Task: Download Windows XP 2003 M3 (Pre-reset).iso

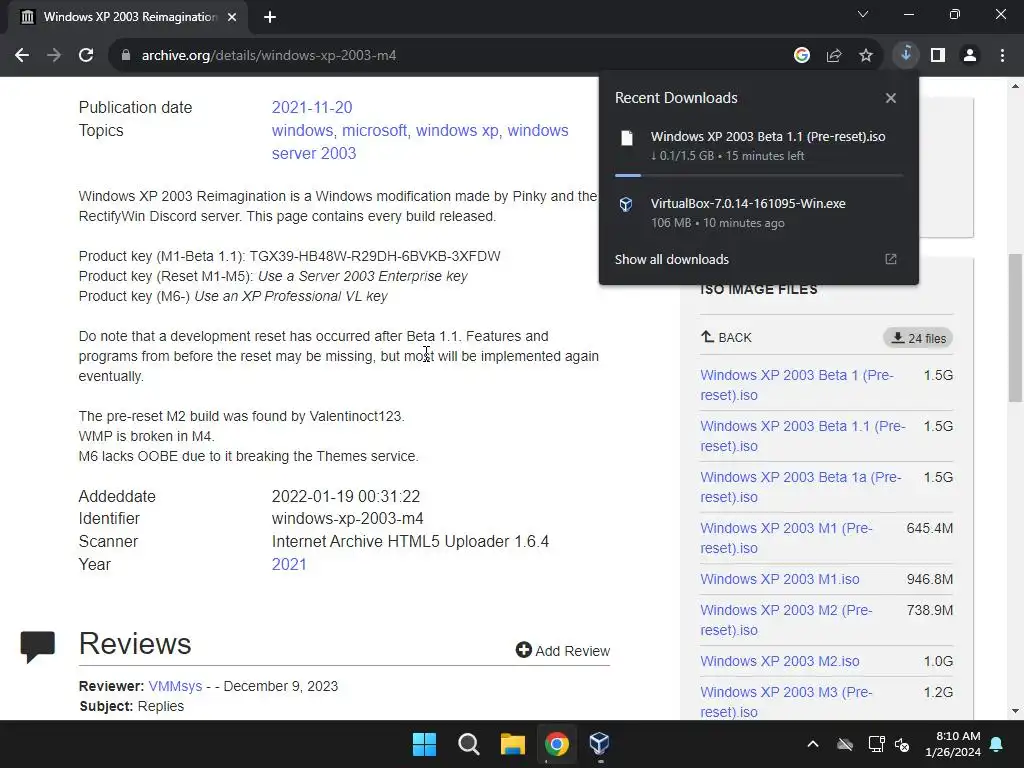Action: (x=786, y=702)
